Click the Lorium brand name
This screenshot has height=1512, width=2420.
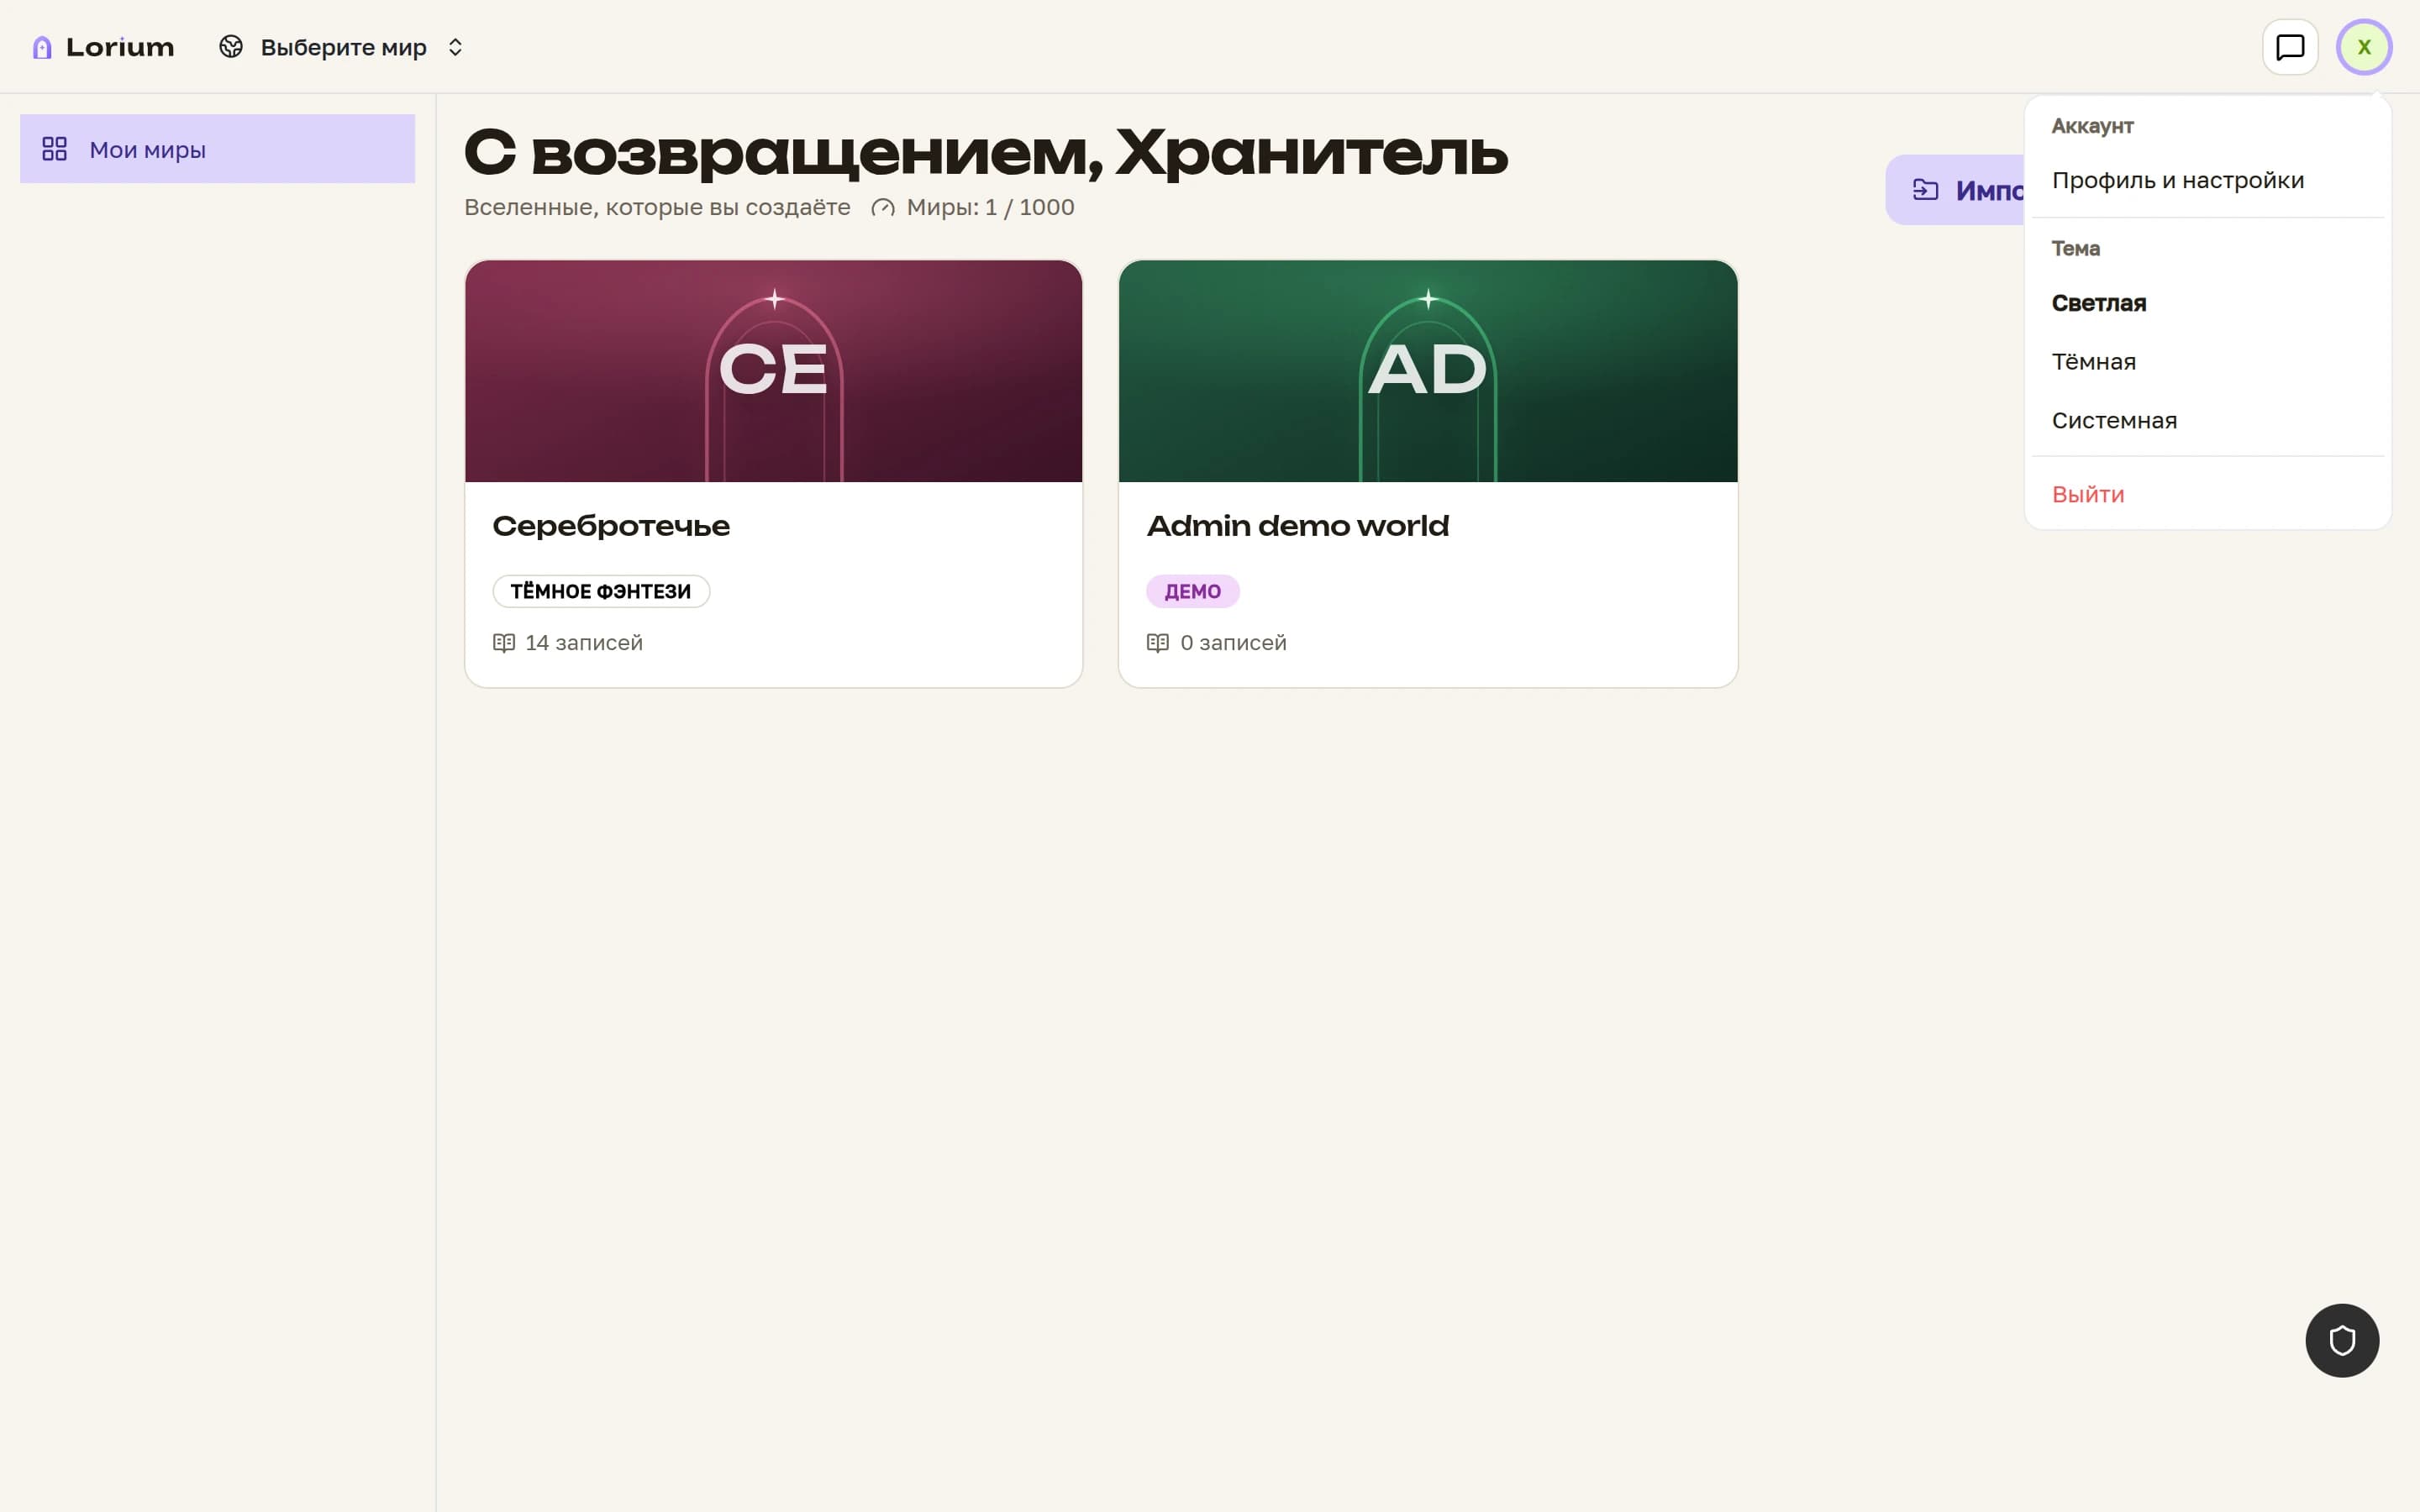120,47
